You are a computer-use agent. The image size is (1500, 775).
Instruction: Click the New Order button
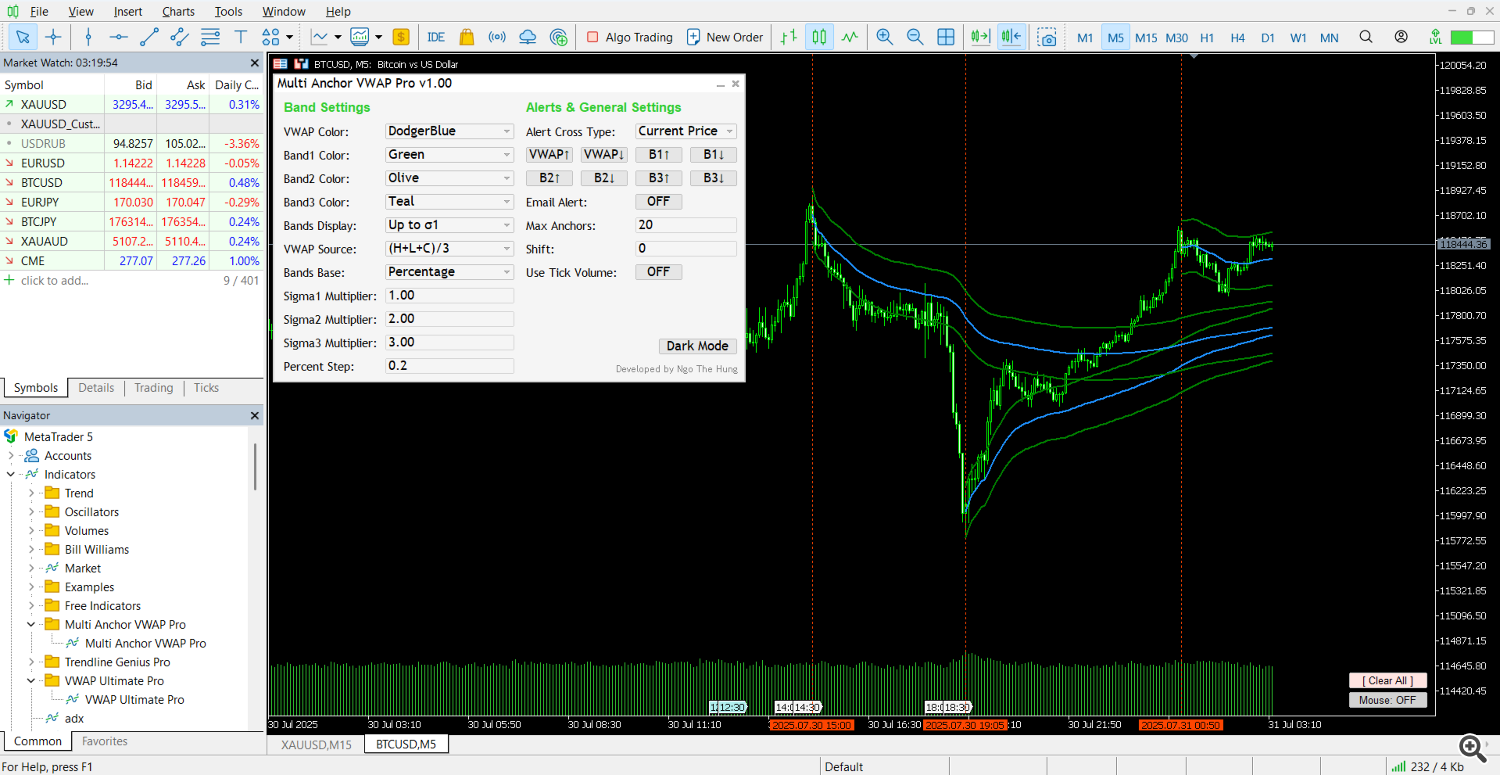tap(725, 37)
